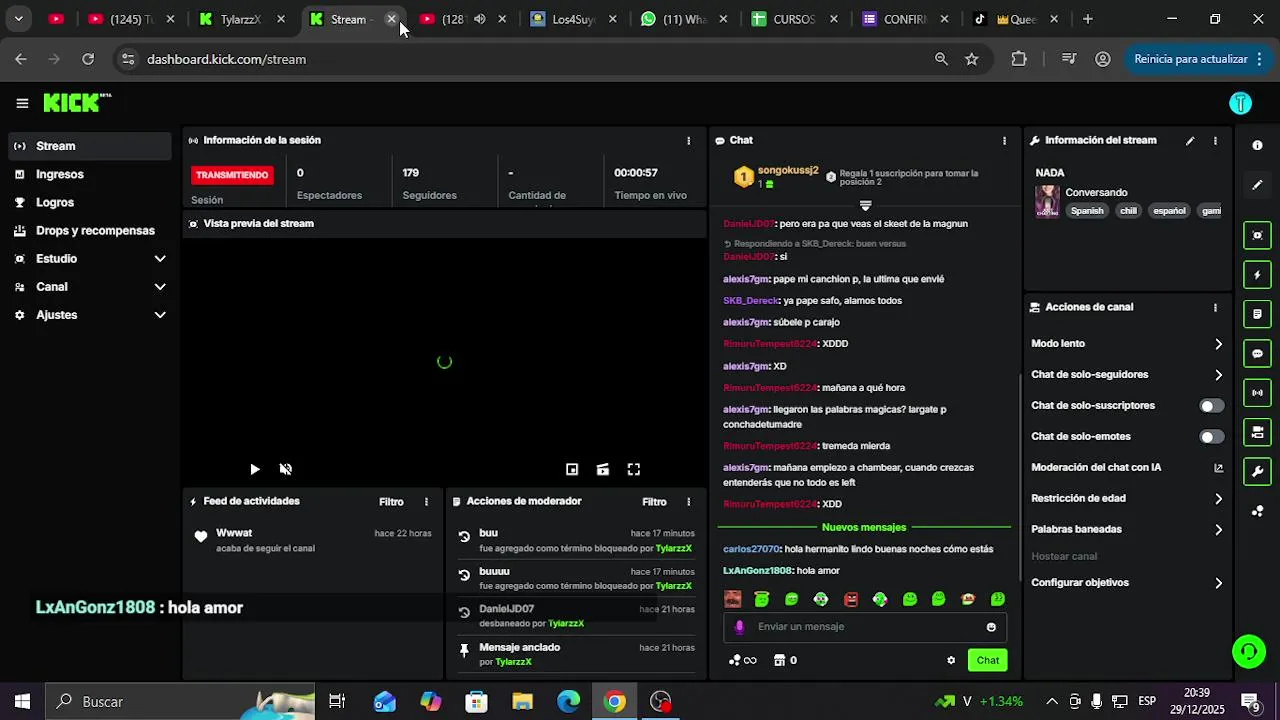Toggle stream preview panel icon in right sidebar
Screen dimensions: 1280x720
coord(1257,236)
